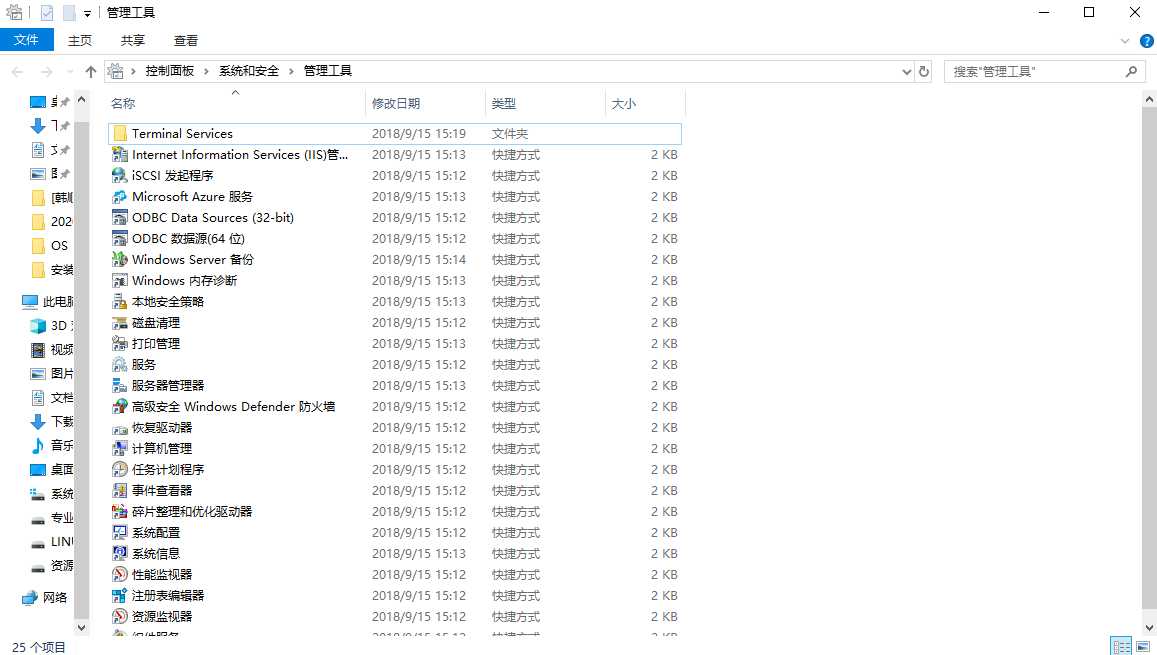Open the recent locations dropdown arrow
This screenshot has width=1157, height=655.
(70, 72)
